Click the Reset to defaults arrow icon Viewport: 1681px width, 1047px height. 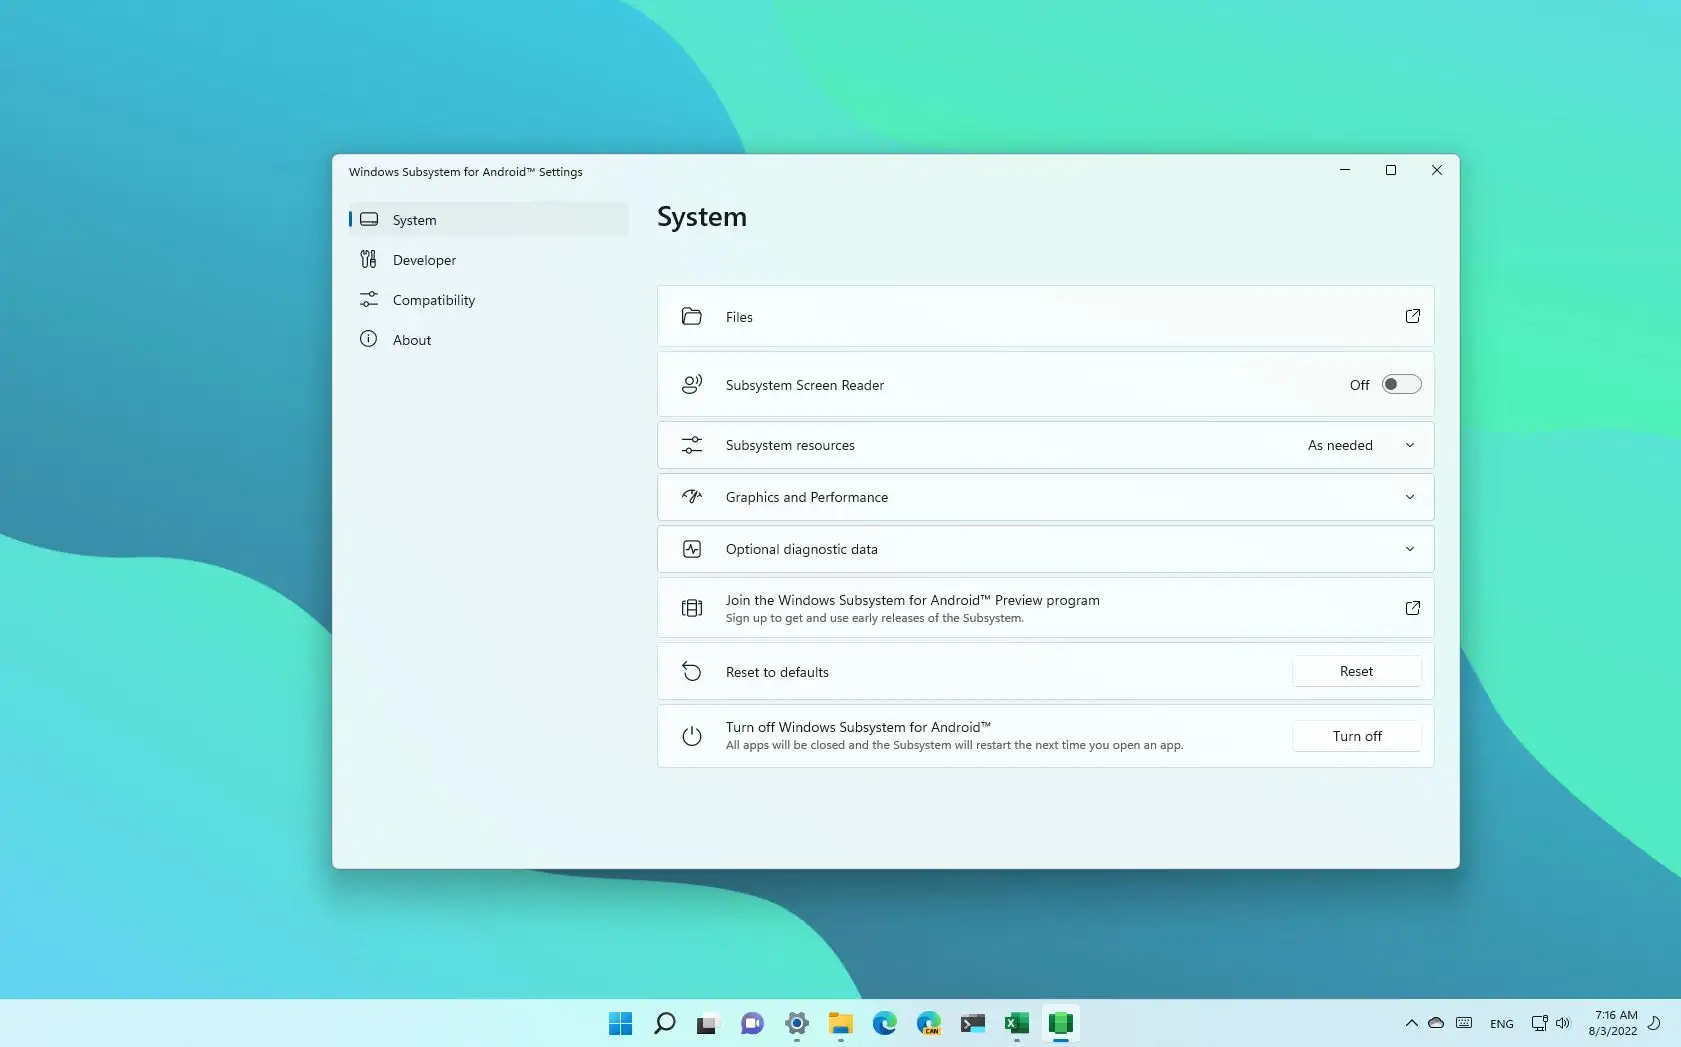coord(691,671)
